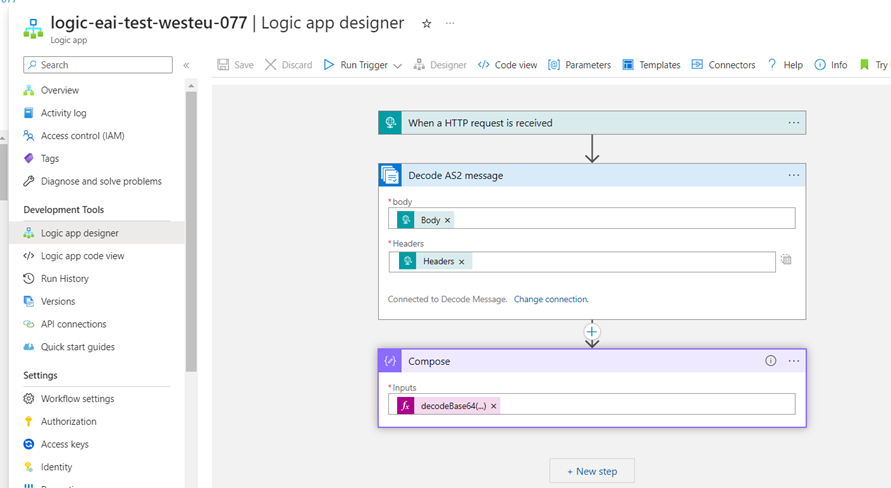This screenshot has height=488, width=891.
Task: Open the more options ellipsis beside title
Action: 450,23
